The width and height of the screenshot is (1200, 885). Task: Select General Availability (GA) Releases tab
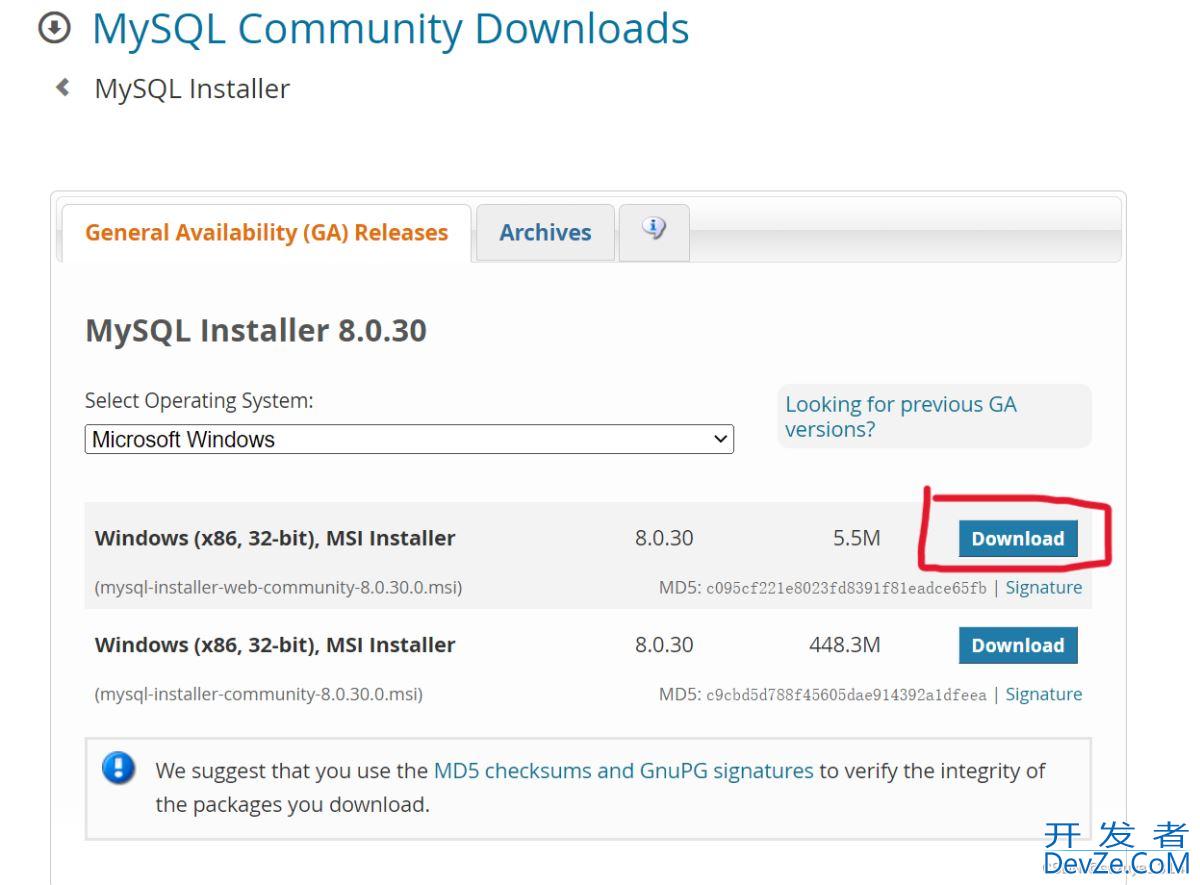click(266, 233)
